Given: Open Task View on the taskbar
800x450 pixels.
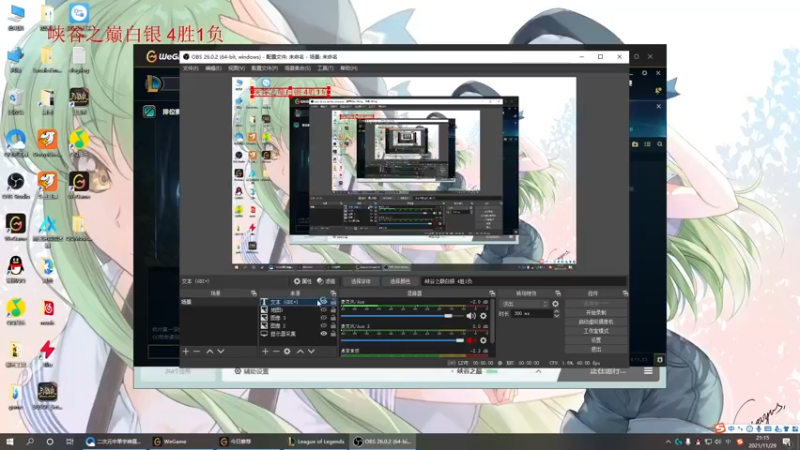Looking at the screenshot, I should click(70, 441).
